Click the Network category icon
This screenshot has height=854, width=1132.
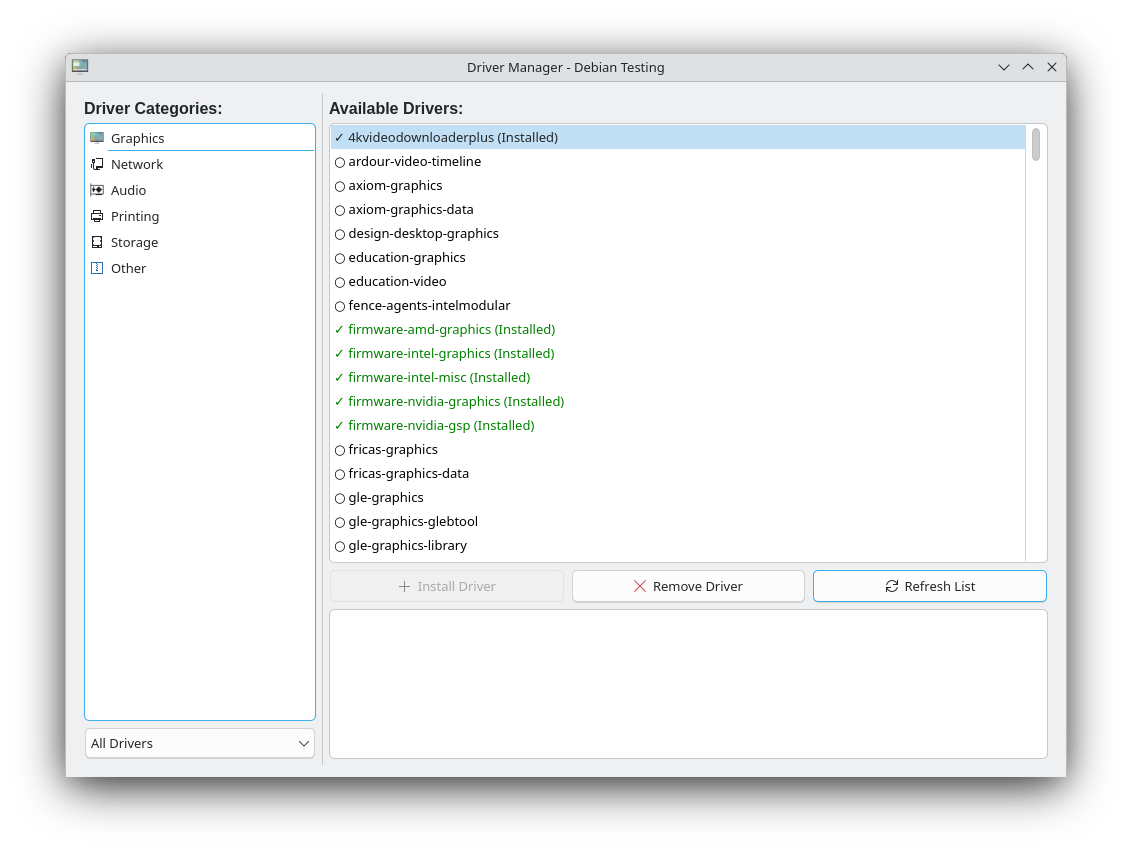(x=97, y=164)
